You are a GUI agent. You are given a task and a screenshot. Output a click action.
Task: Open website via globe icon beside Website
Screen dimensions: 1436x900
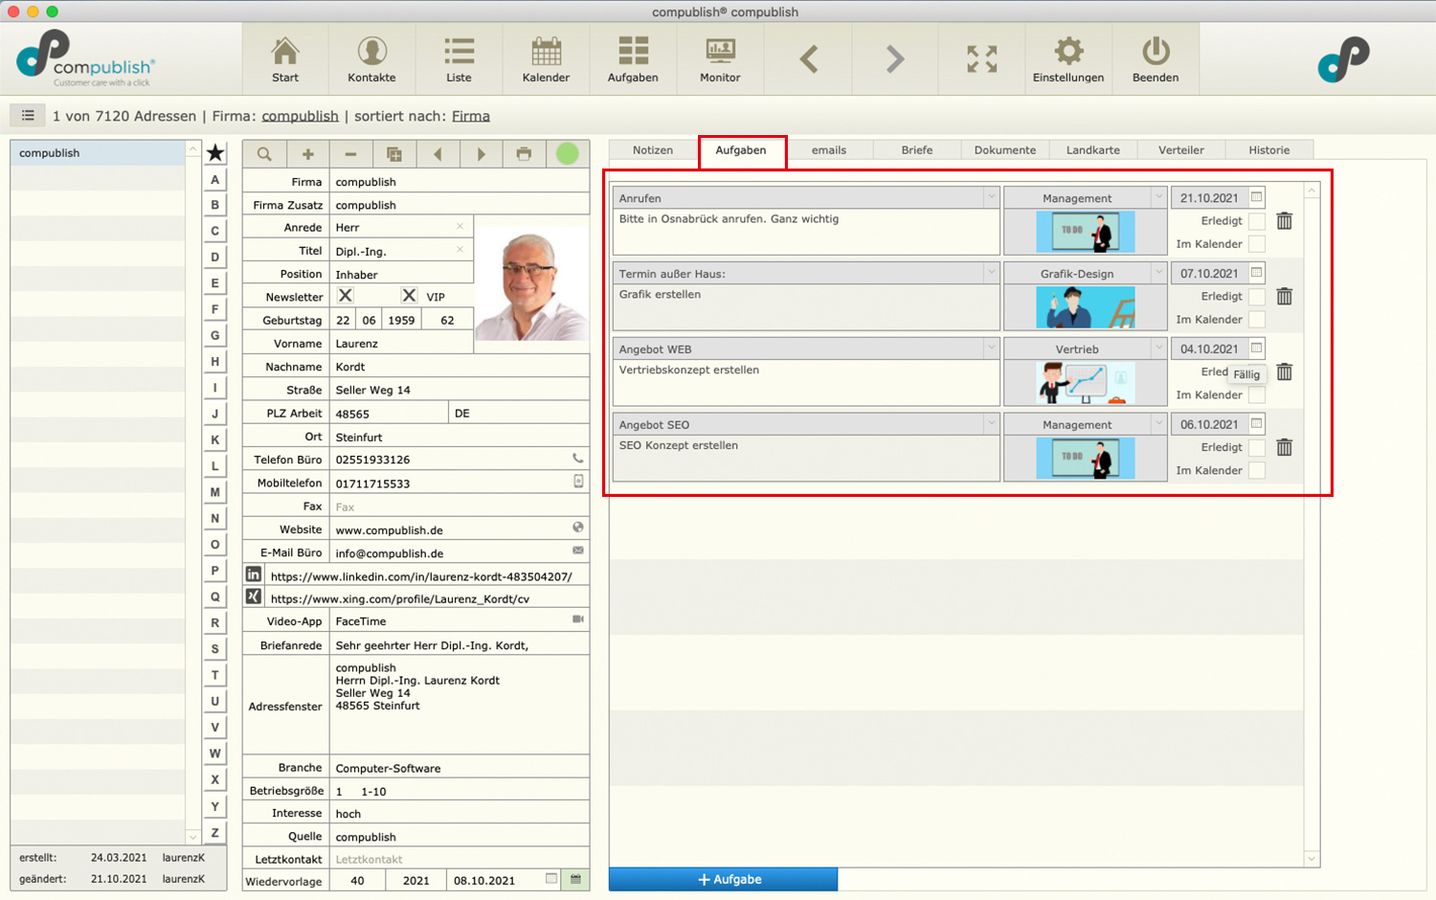coord(578,528)
